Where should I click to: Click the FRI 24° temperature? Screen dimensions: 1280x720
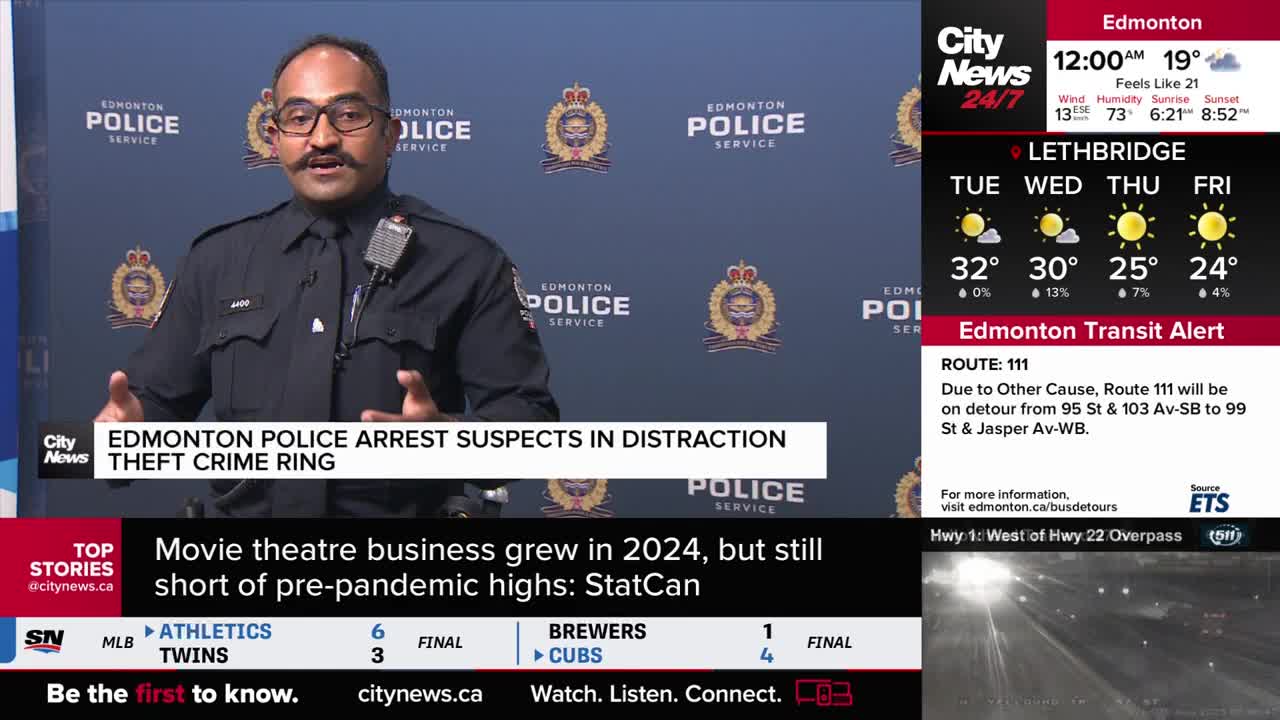(x=1213, y=268)
